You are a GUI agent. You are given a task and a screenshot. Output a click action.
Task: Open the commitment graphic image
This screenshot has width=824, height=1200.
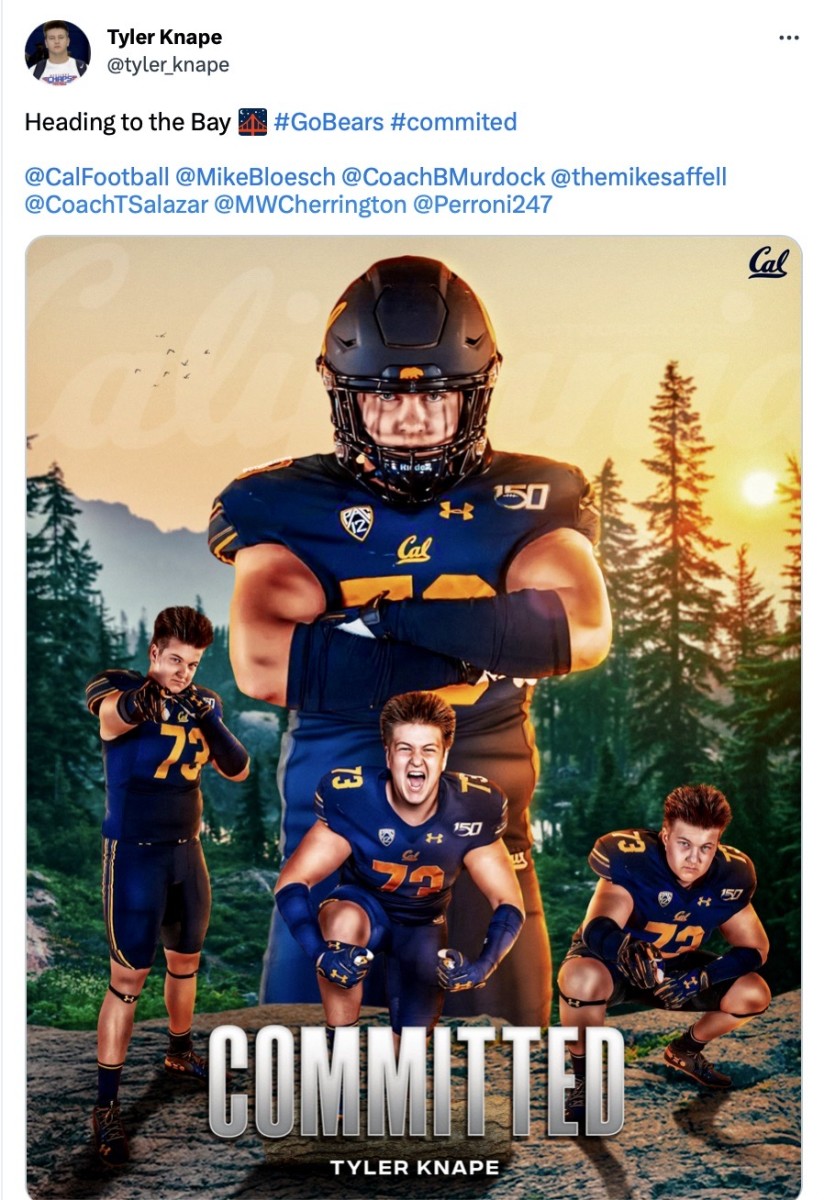(413, 717)
